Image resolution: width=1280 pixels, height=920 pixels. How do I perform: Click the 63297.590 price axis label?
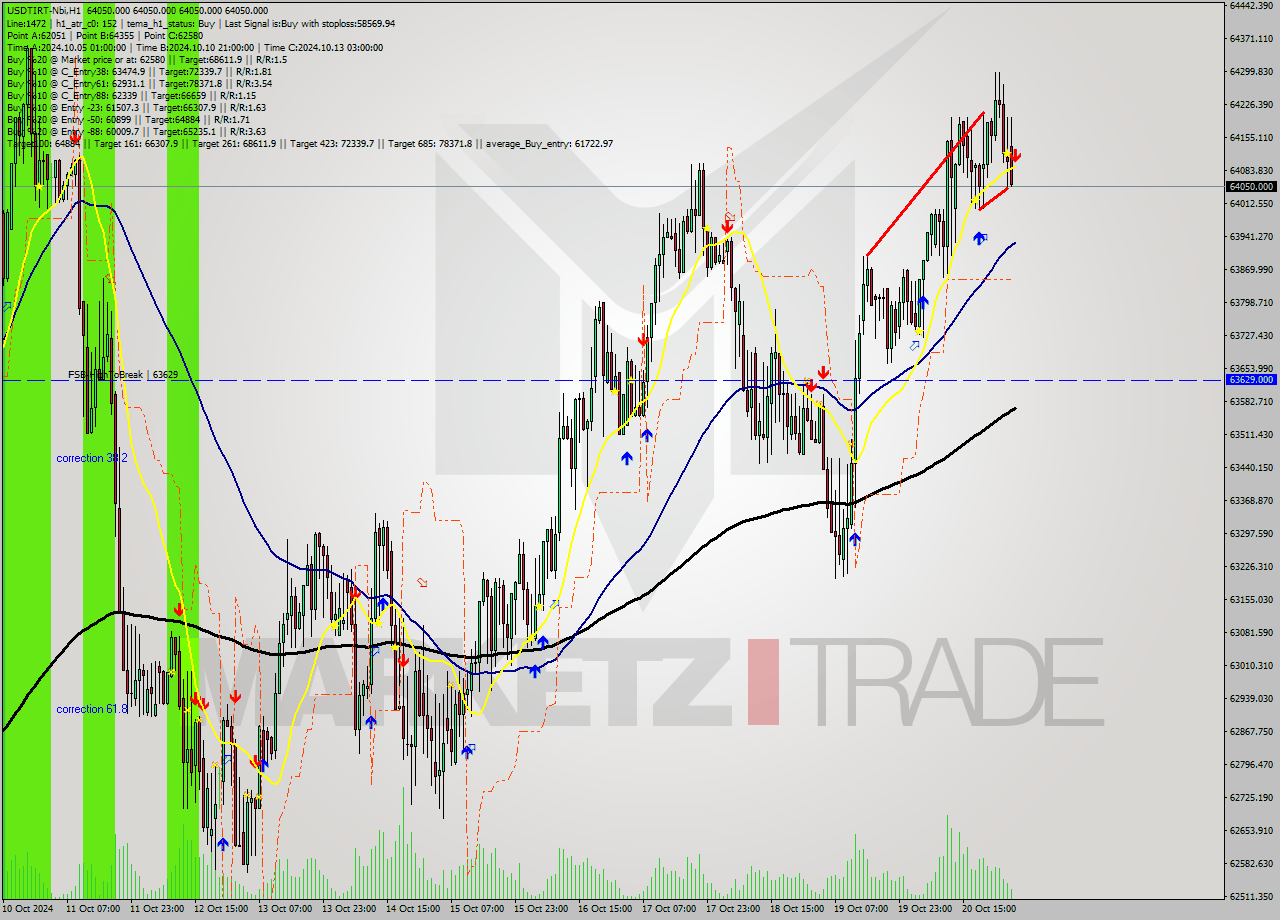1251,533
